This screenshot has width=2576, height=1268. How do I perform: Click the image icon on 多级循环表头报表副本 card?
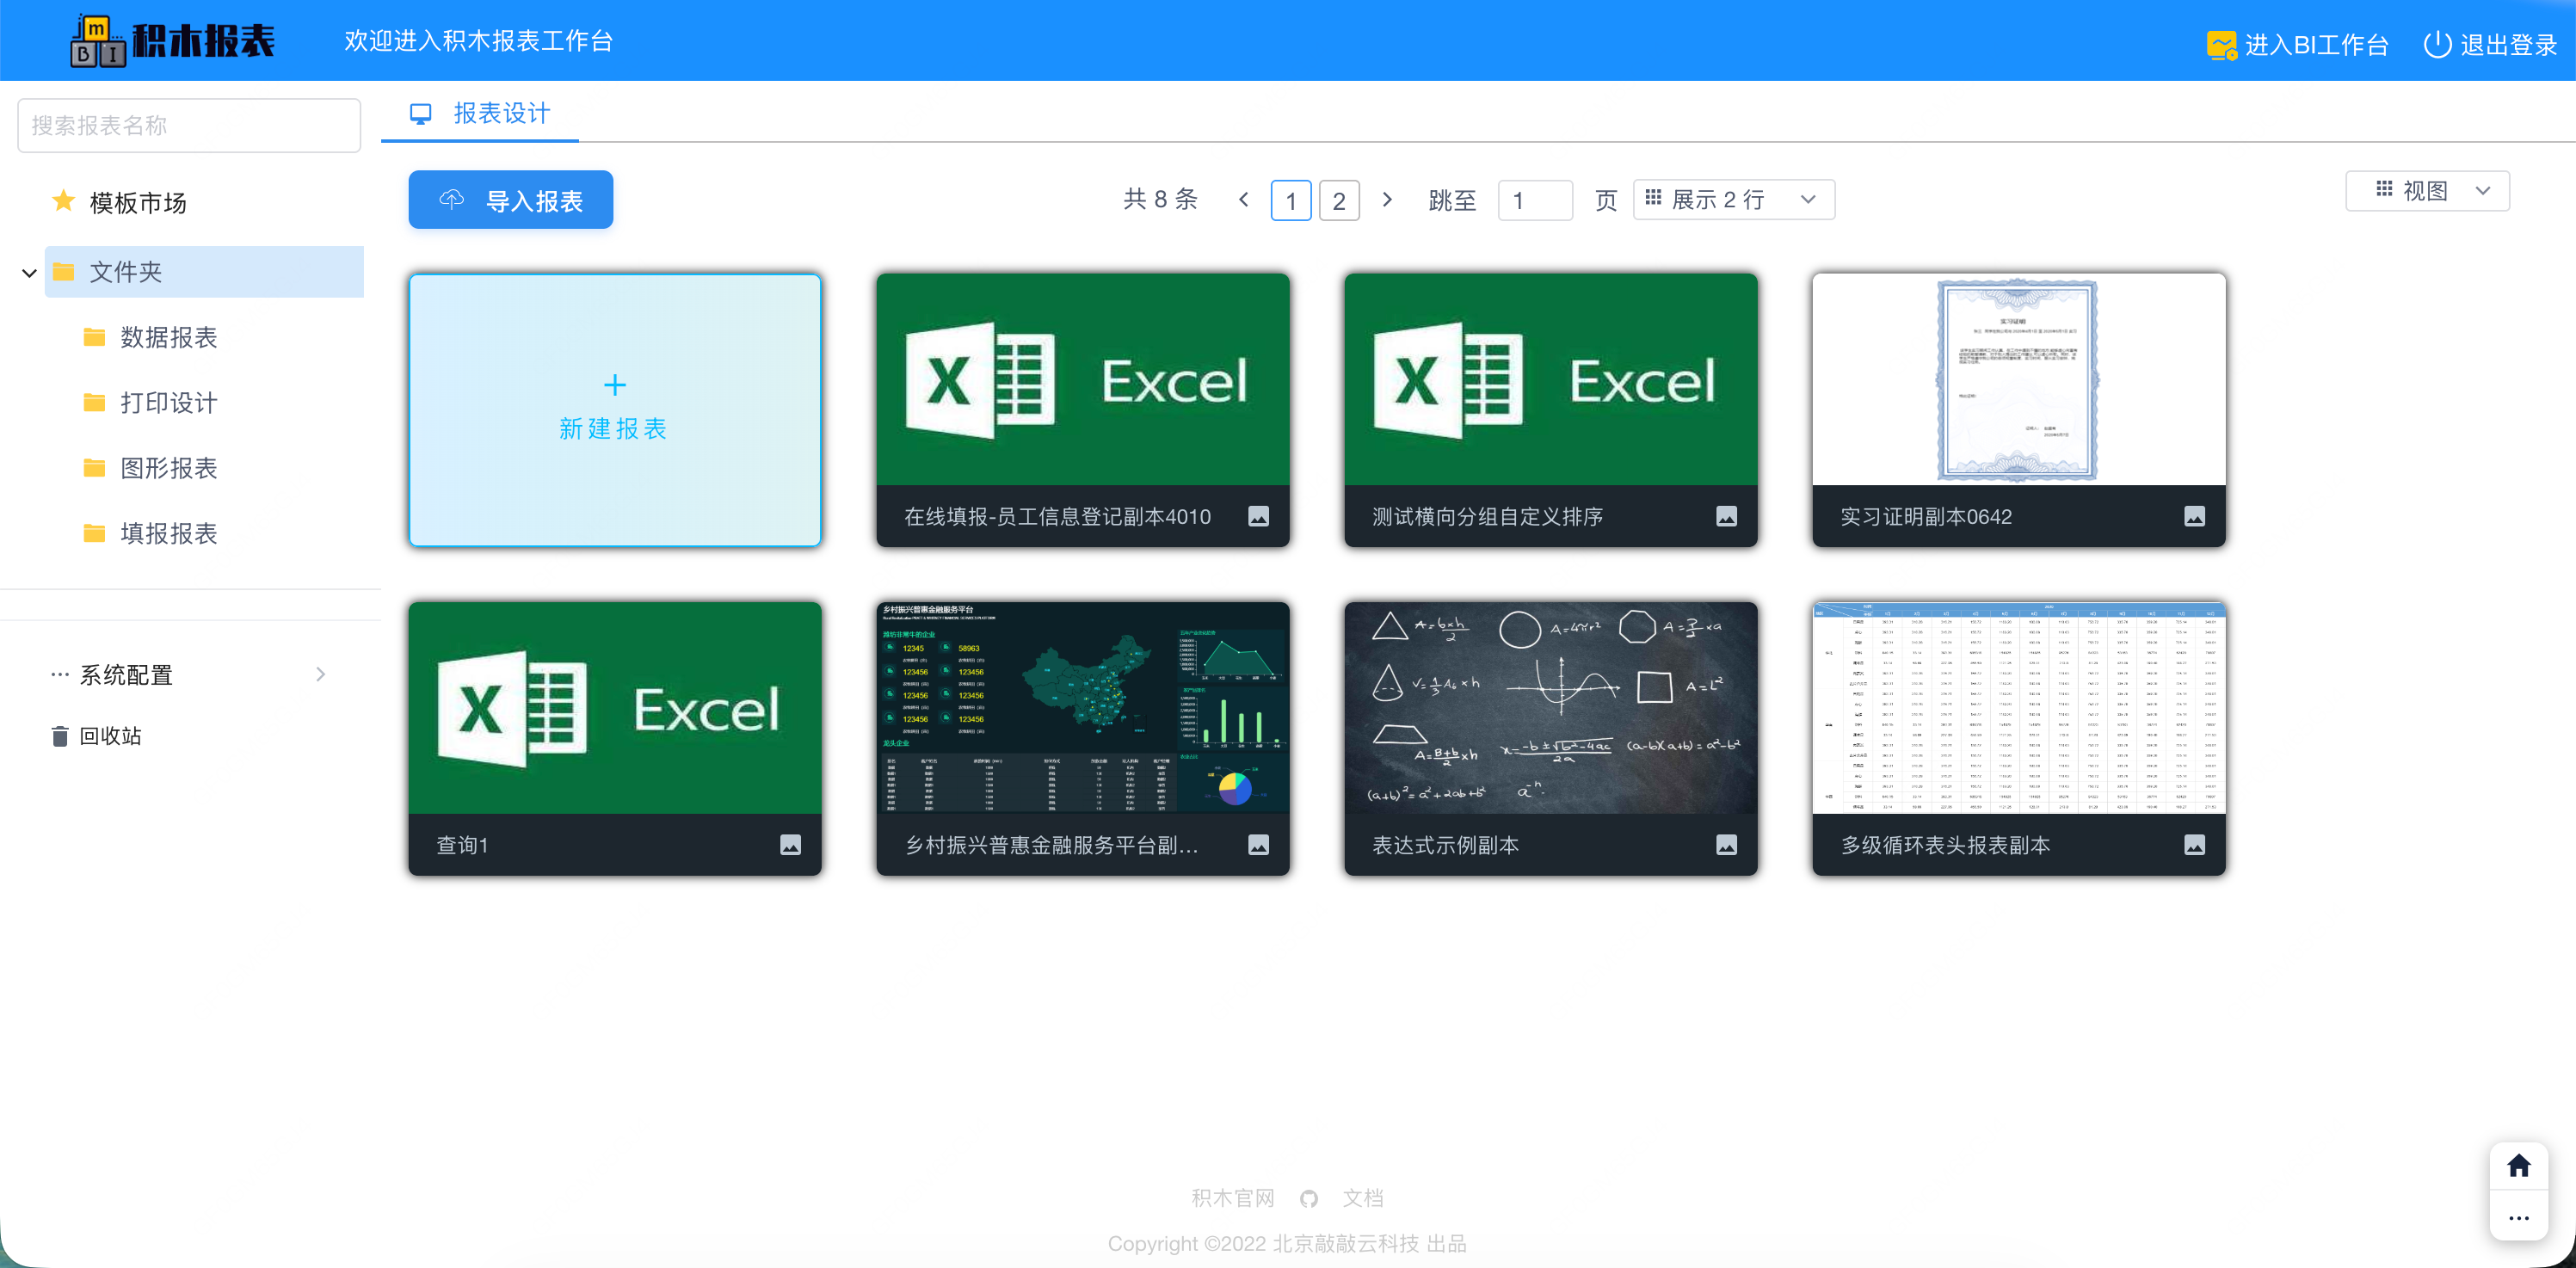pos(2194,845)
